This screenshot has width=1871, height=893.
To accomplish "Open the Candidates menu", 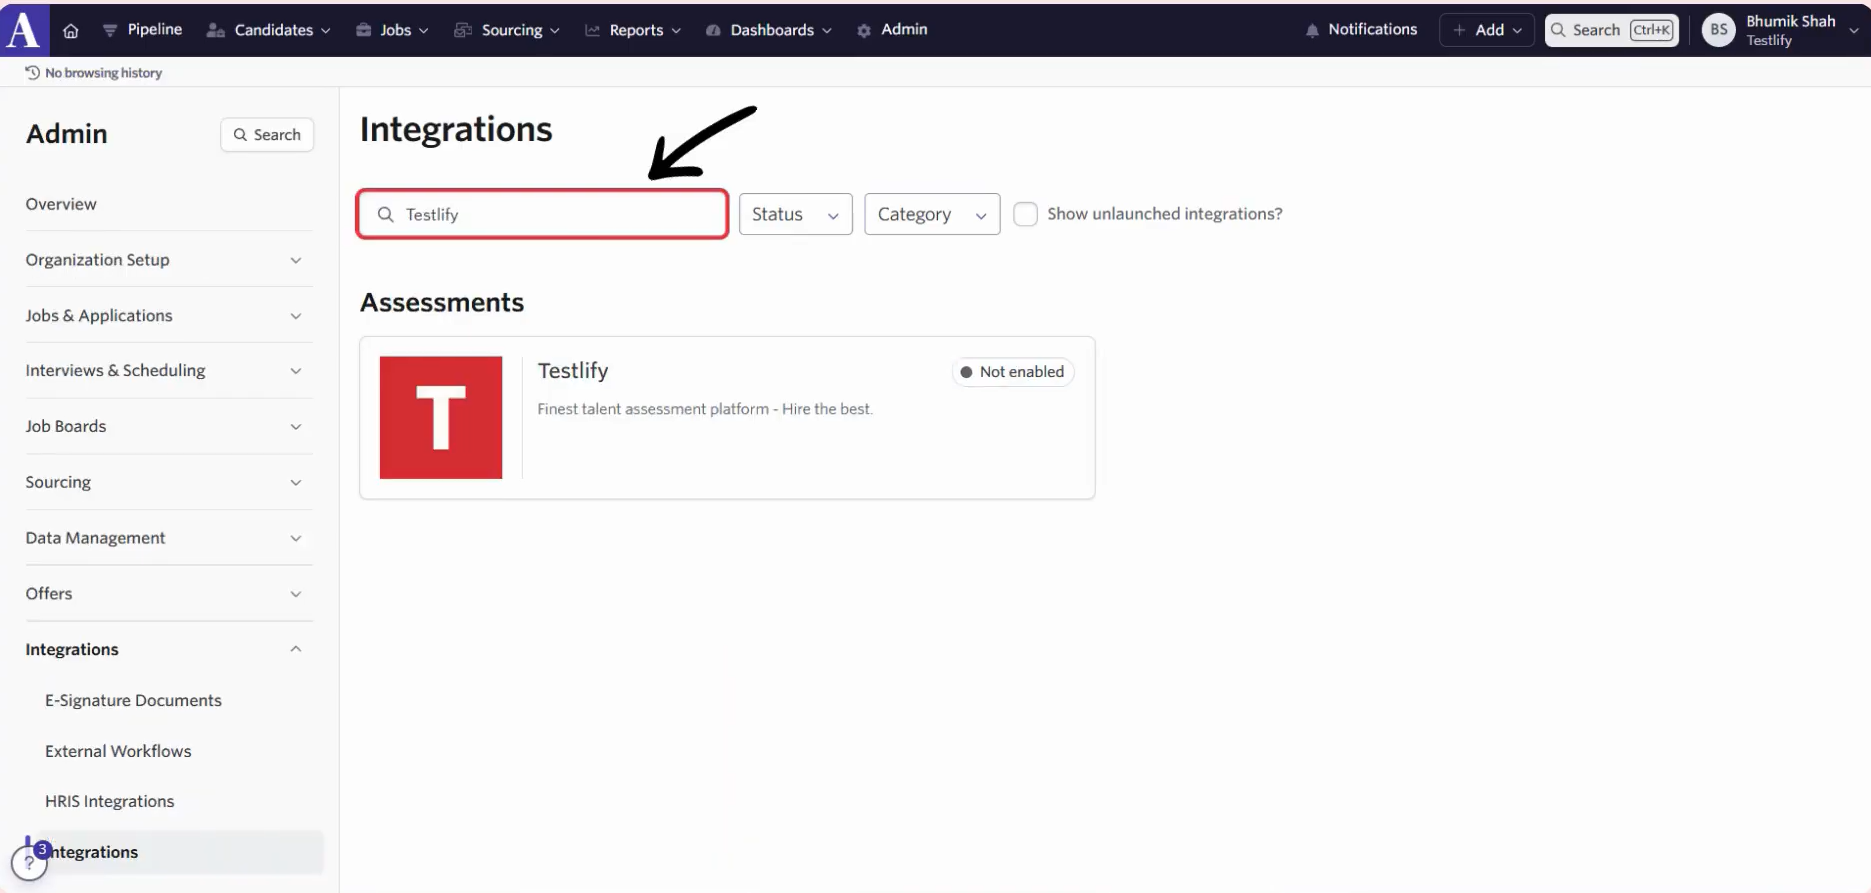I will [x=268, y=30].
